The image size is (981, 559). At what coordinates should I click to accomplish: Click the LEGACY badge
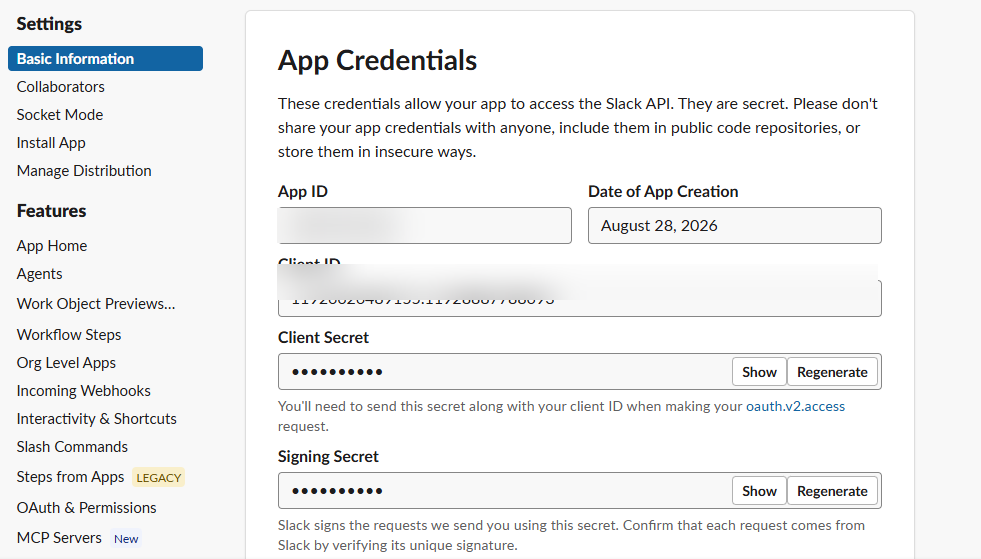coord(158,478)
